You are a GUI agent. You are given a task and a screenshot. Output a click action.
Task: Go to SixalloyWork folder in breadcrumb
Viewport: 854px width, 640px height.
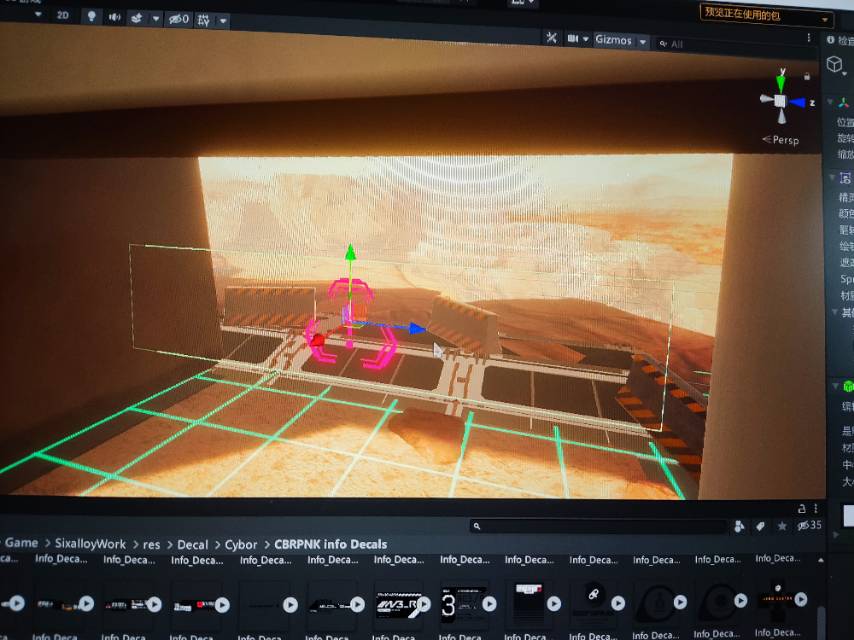[89, 544]
